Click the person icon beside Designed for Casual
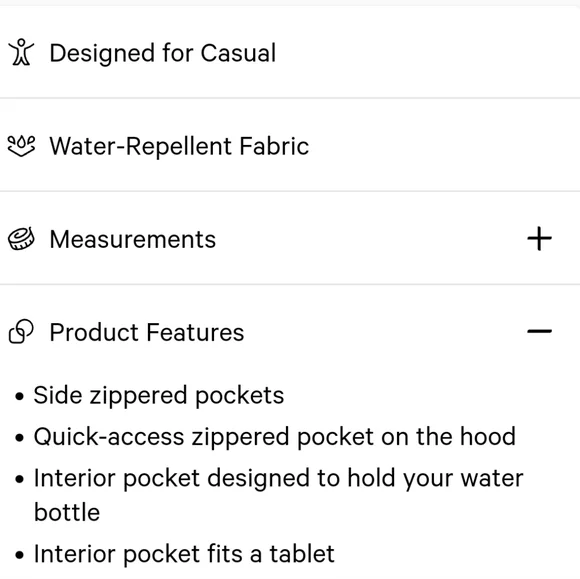Image resolution: width=580 pixels, height=579 pixels. (21, 52)
